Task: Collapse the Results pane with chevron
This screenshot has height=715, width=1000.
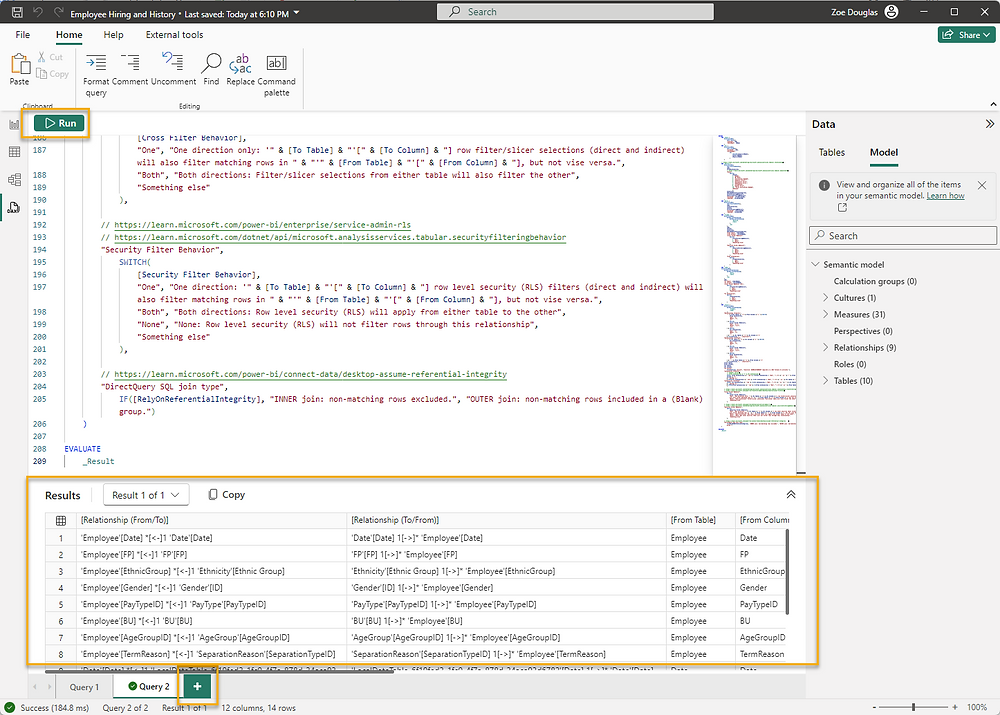Action: click(x=791, y=495)
